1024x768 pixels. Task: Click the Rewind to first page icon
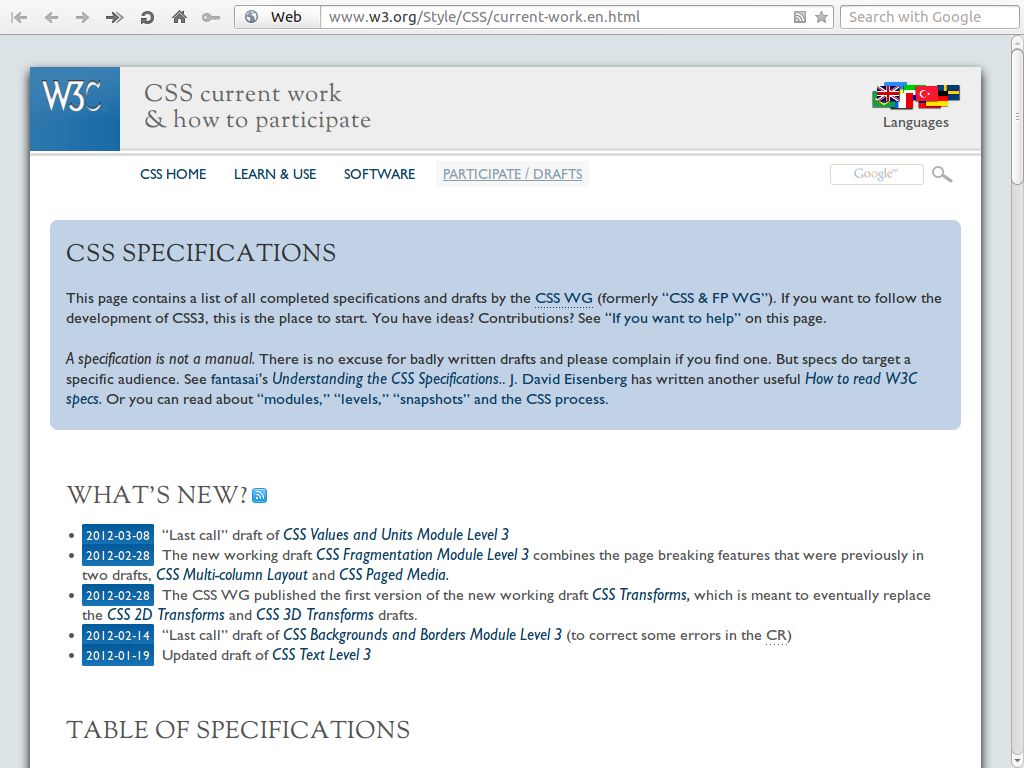tap(19, 17)
